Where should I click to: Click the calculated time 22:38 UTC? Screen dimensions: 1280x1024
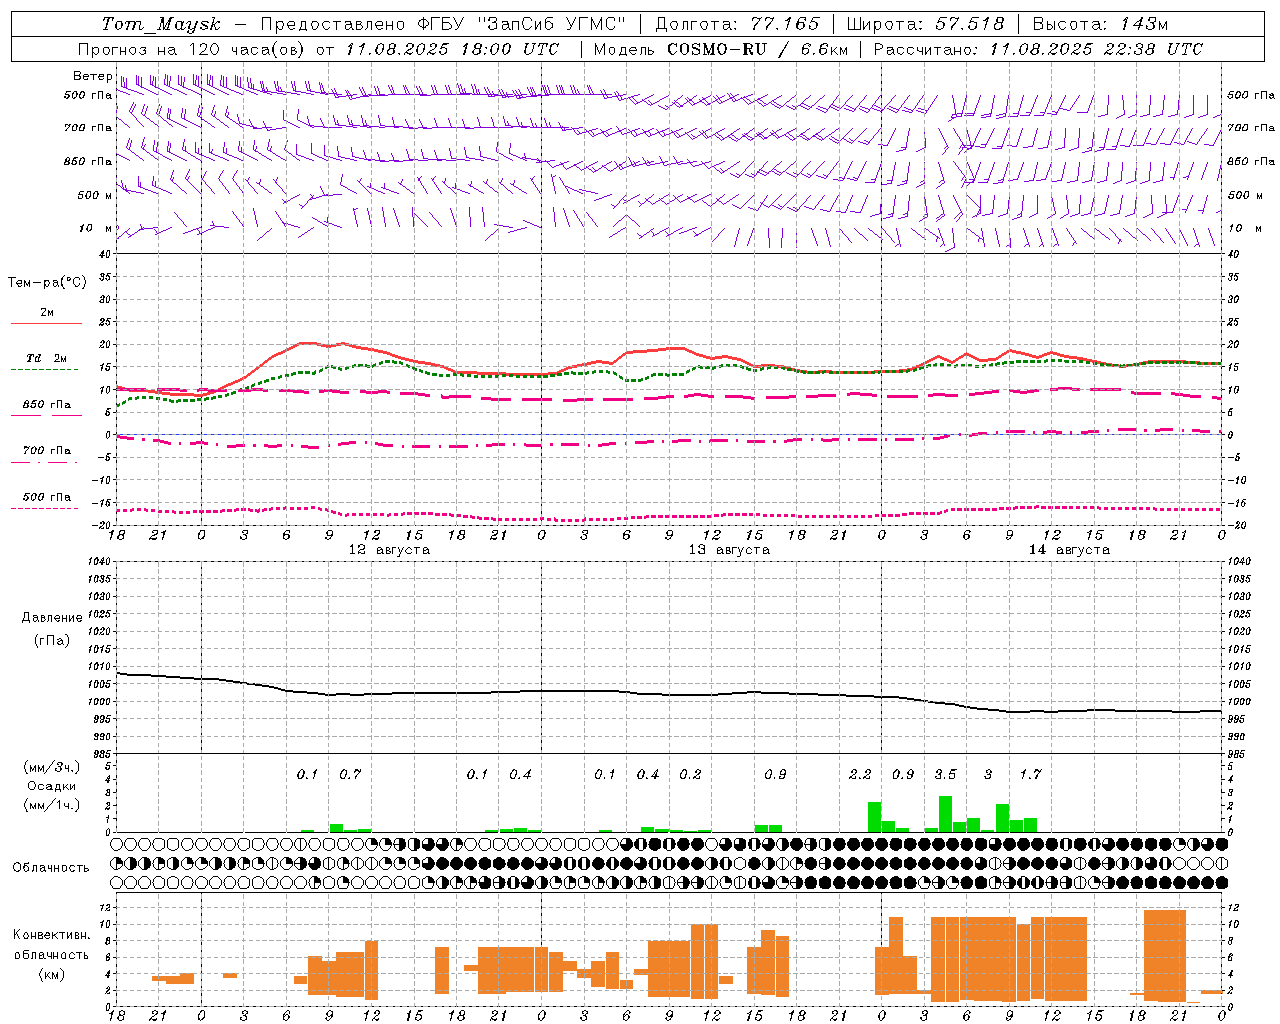(x=1150, y=49)
